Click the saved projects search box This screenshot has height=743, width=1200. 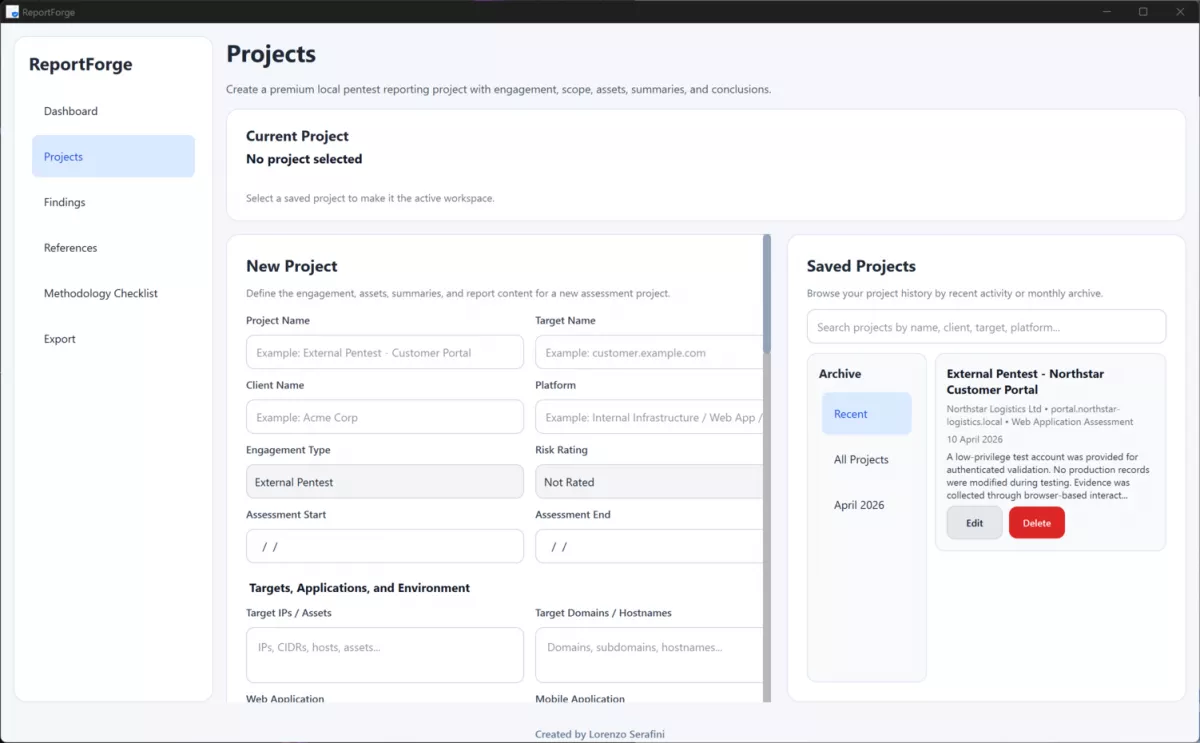tap(986, 326)
